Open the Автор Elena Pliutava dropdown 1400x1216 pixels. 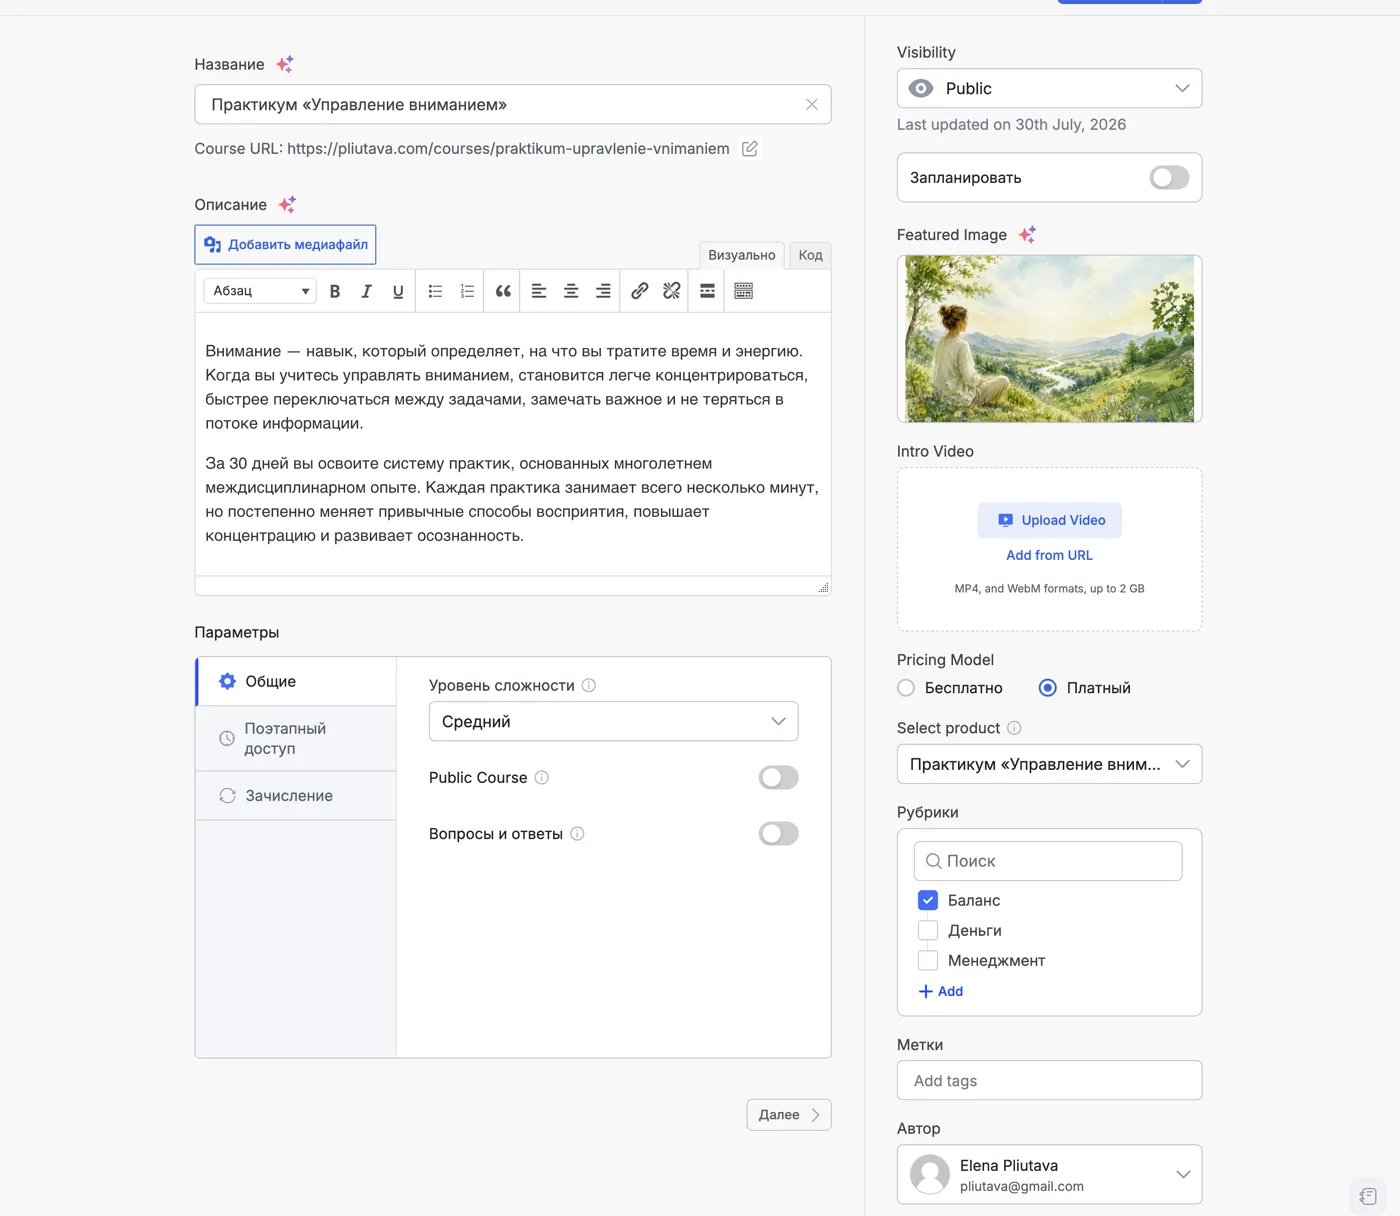[x=1049, y=1174]
